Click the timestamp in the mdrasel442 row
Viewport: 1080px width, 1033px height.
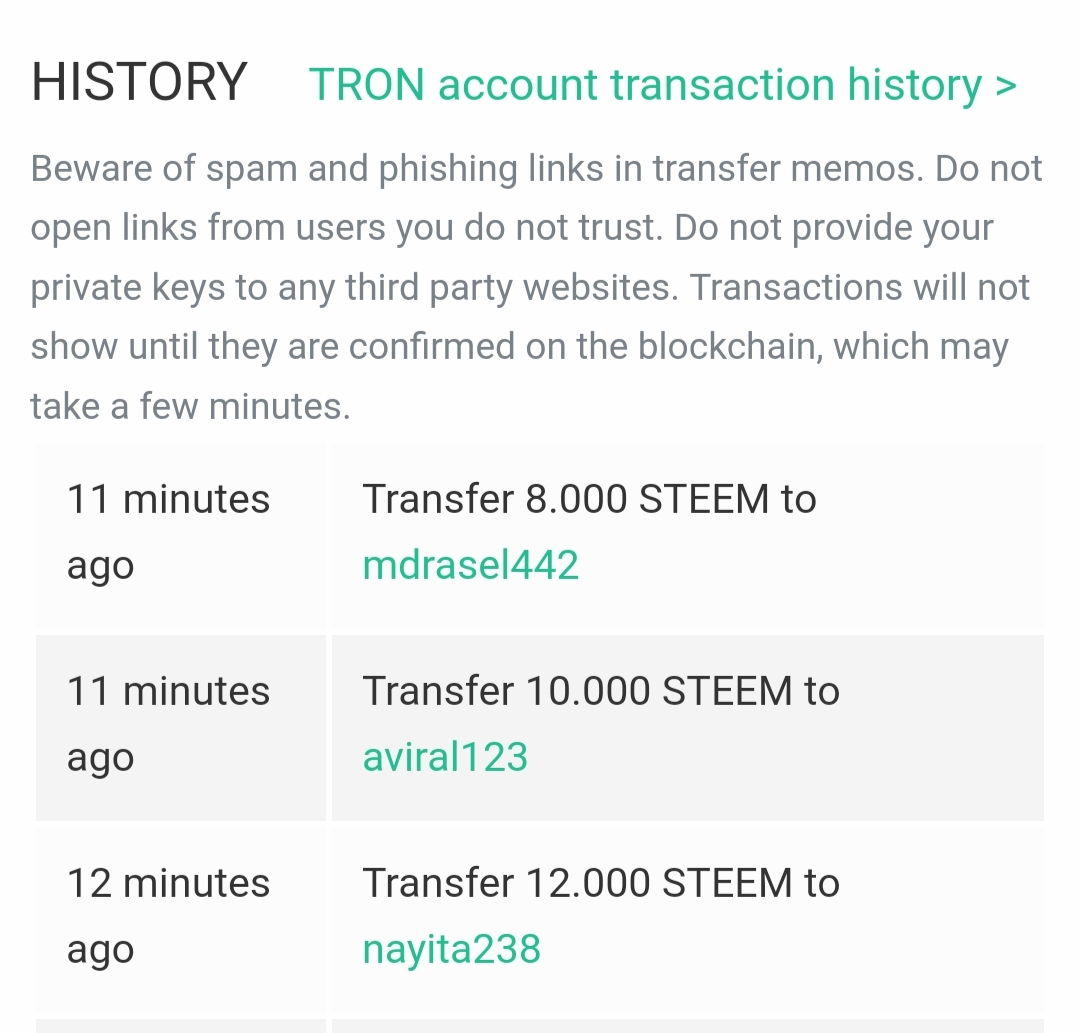(x=168, y=532)
